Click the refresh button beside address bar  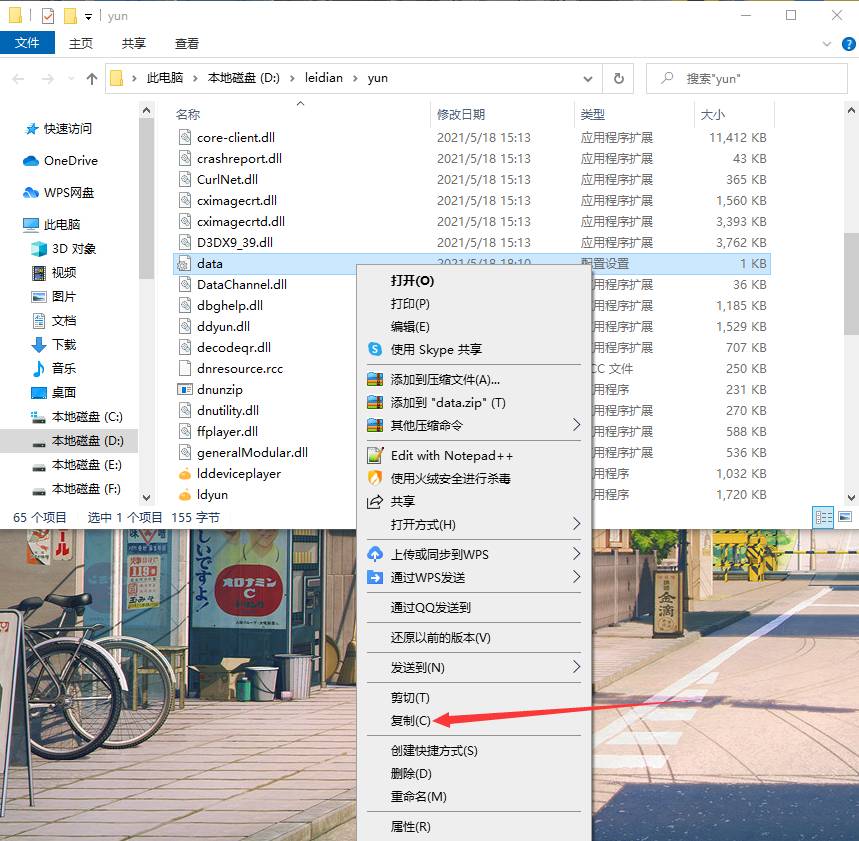(619, 78)
